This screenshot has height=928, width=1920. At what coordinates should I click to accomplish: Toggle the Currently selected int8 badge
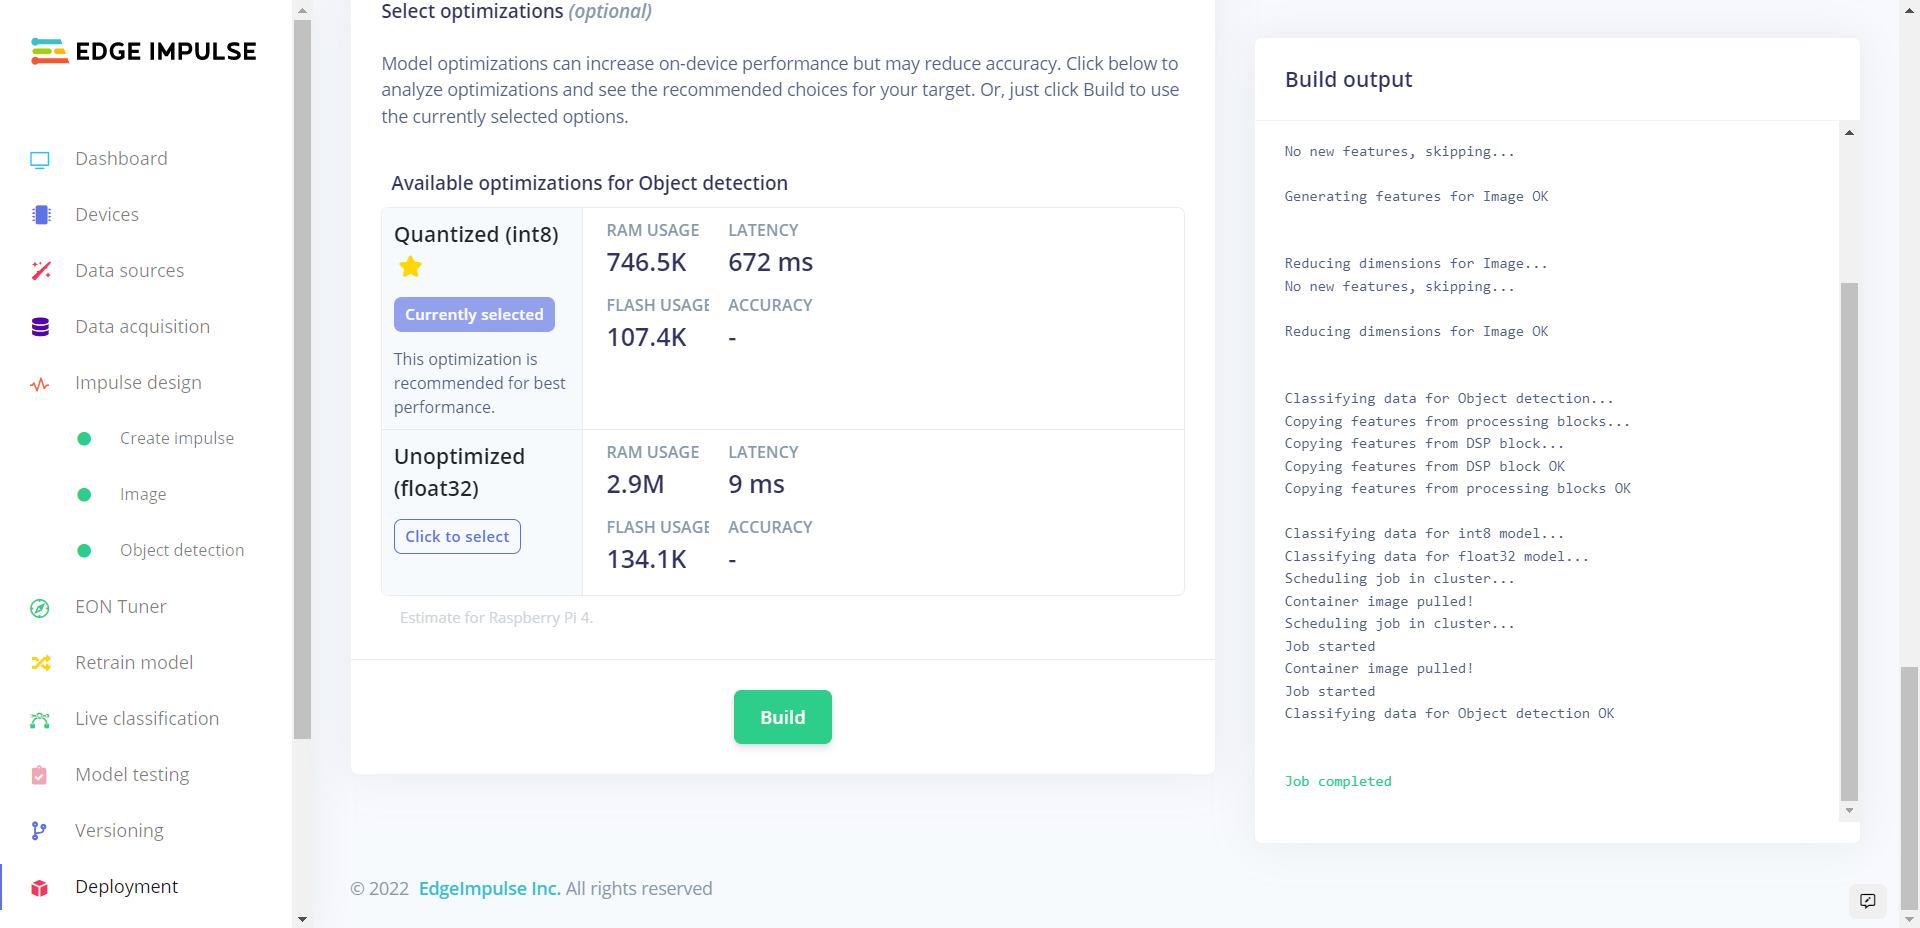point(474,315)
